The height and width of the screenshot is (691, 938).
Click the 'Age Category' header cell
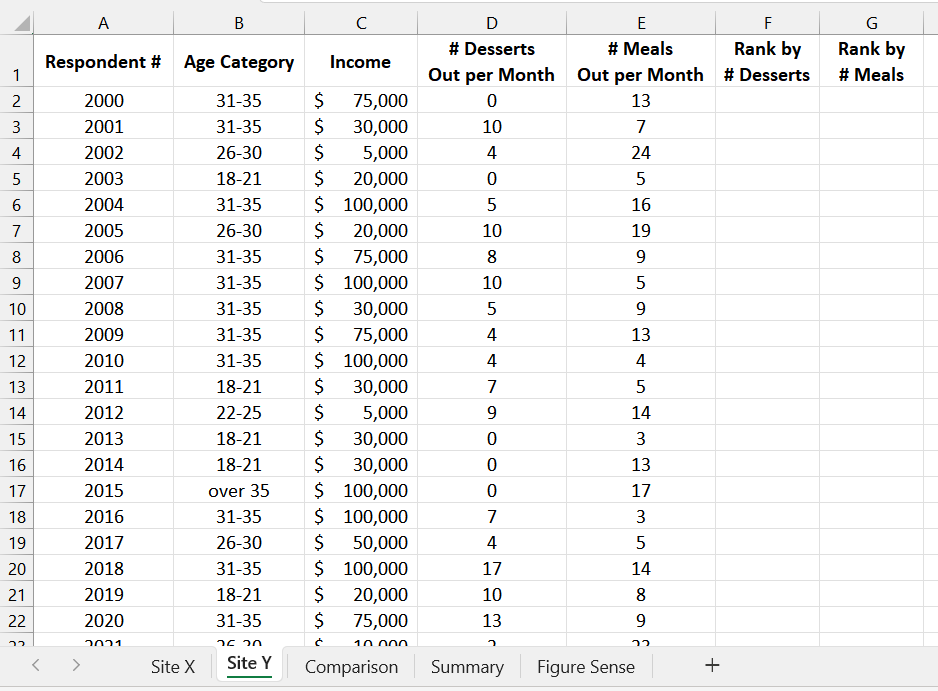click(239, 62)
